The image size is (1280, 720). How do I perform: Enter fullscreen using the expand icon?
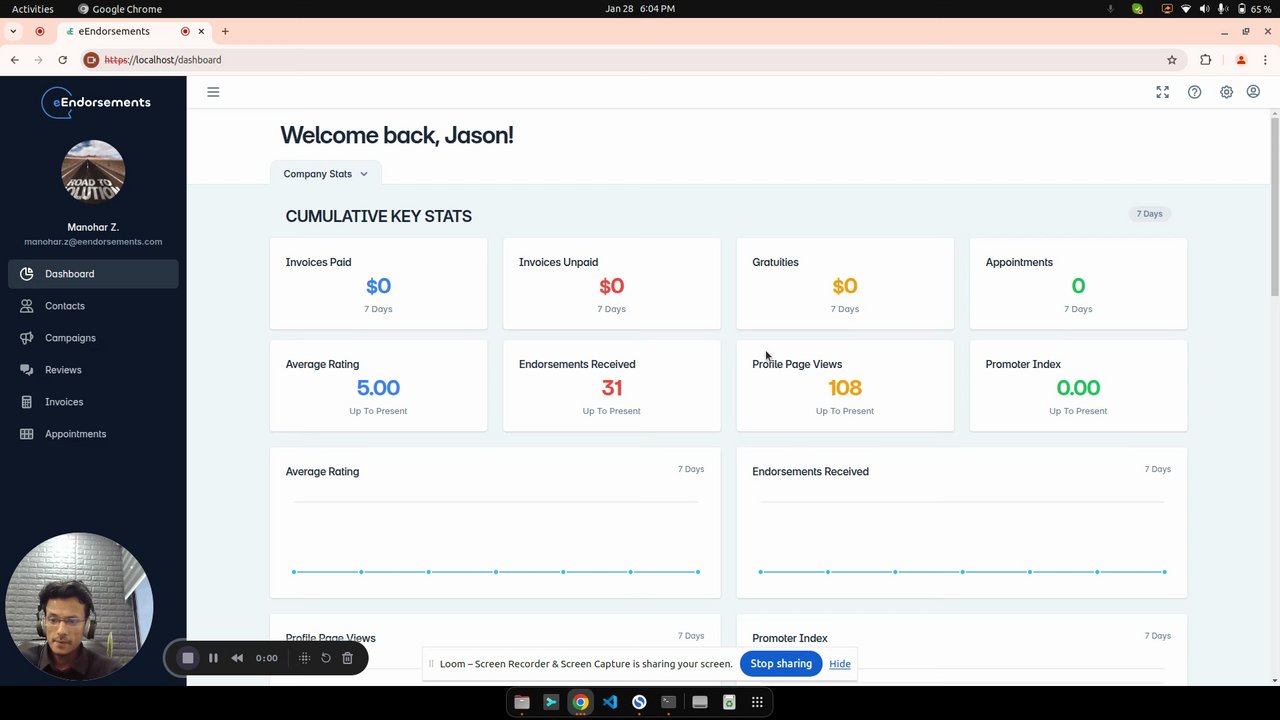click(x=1162, y=92)
